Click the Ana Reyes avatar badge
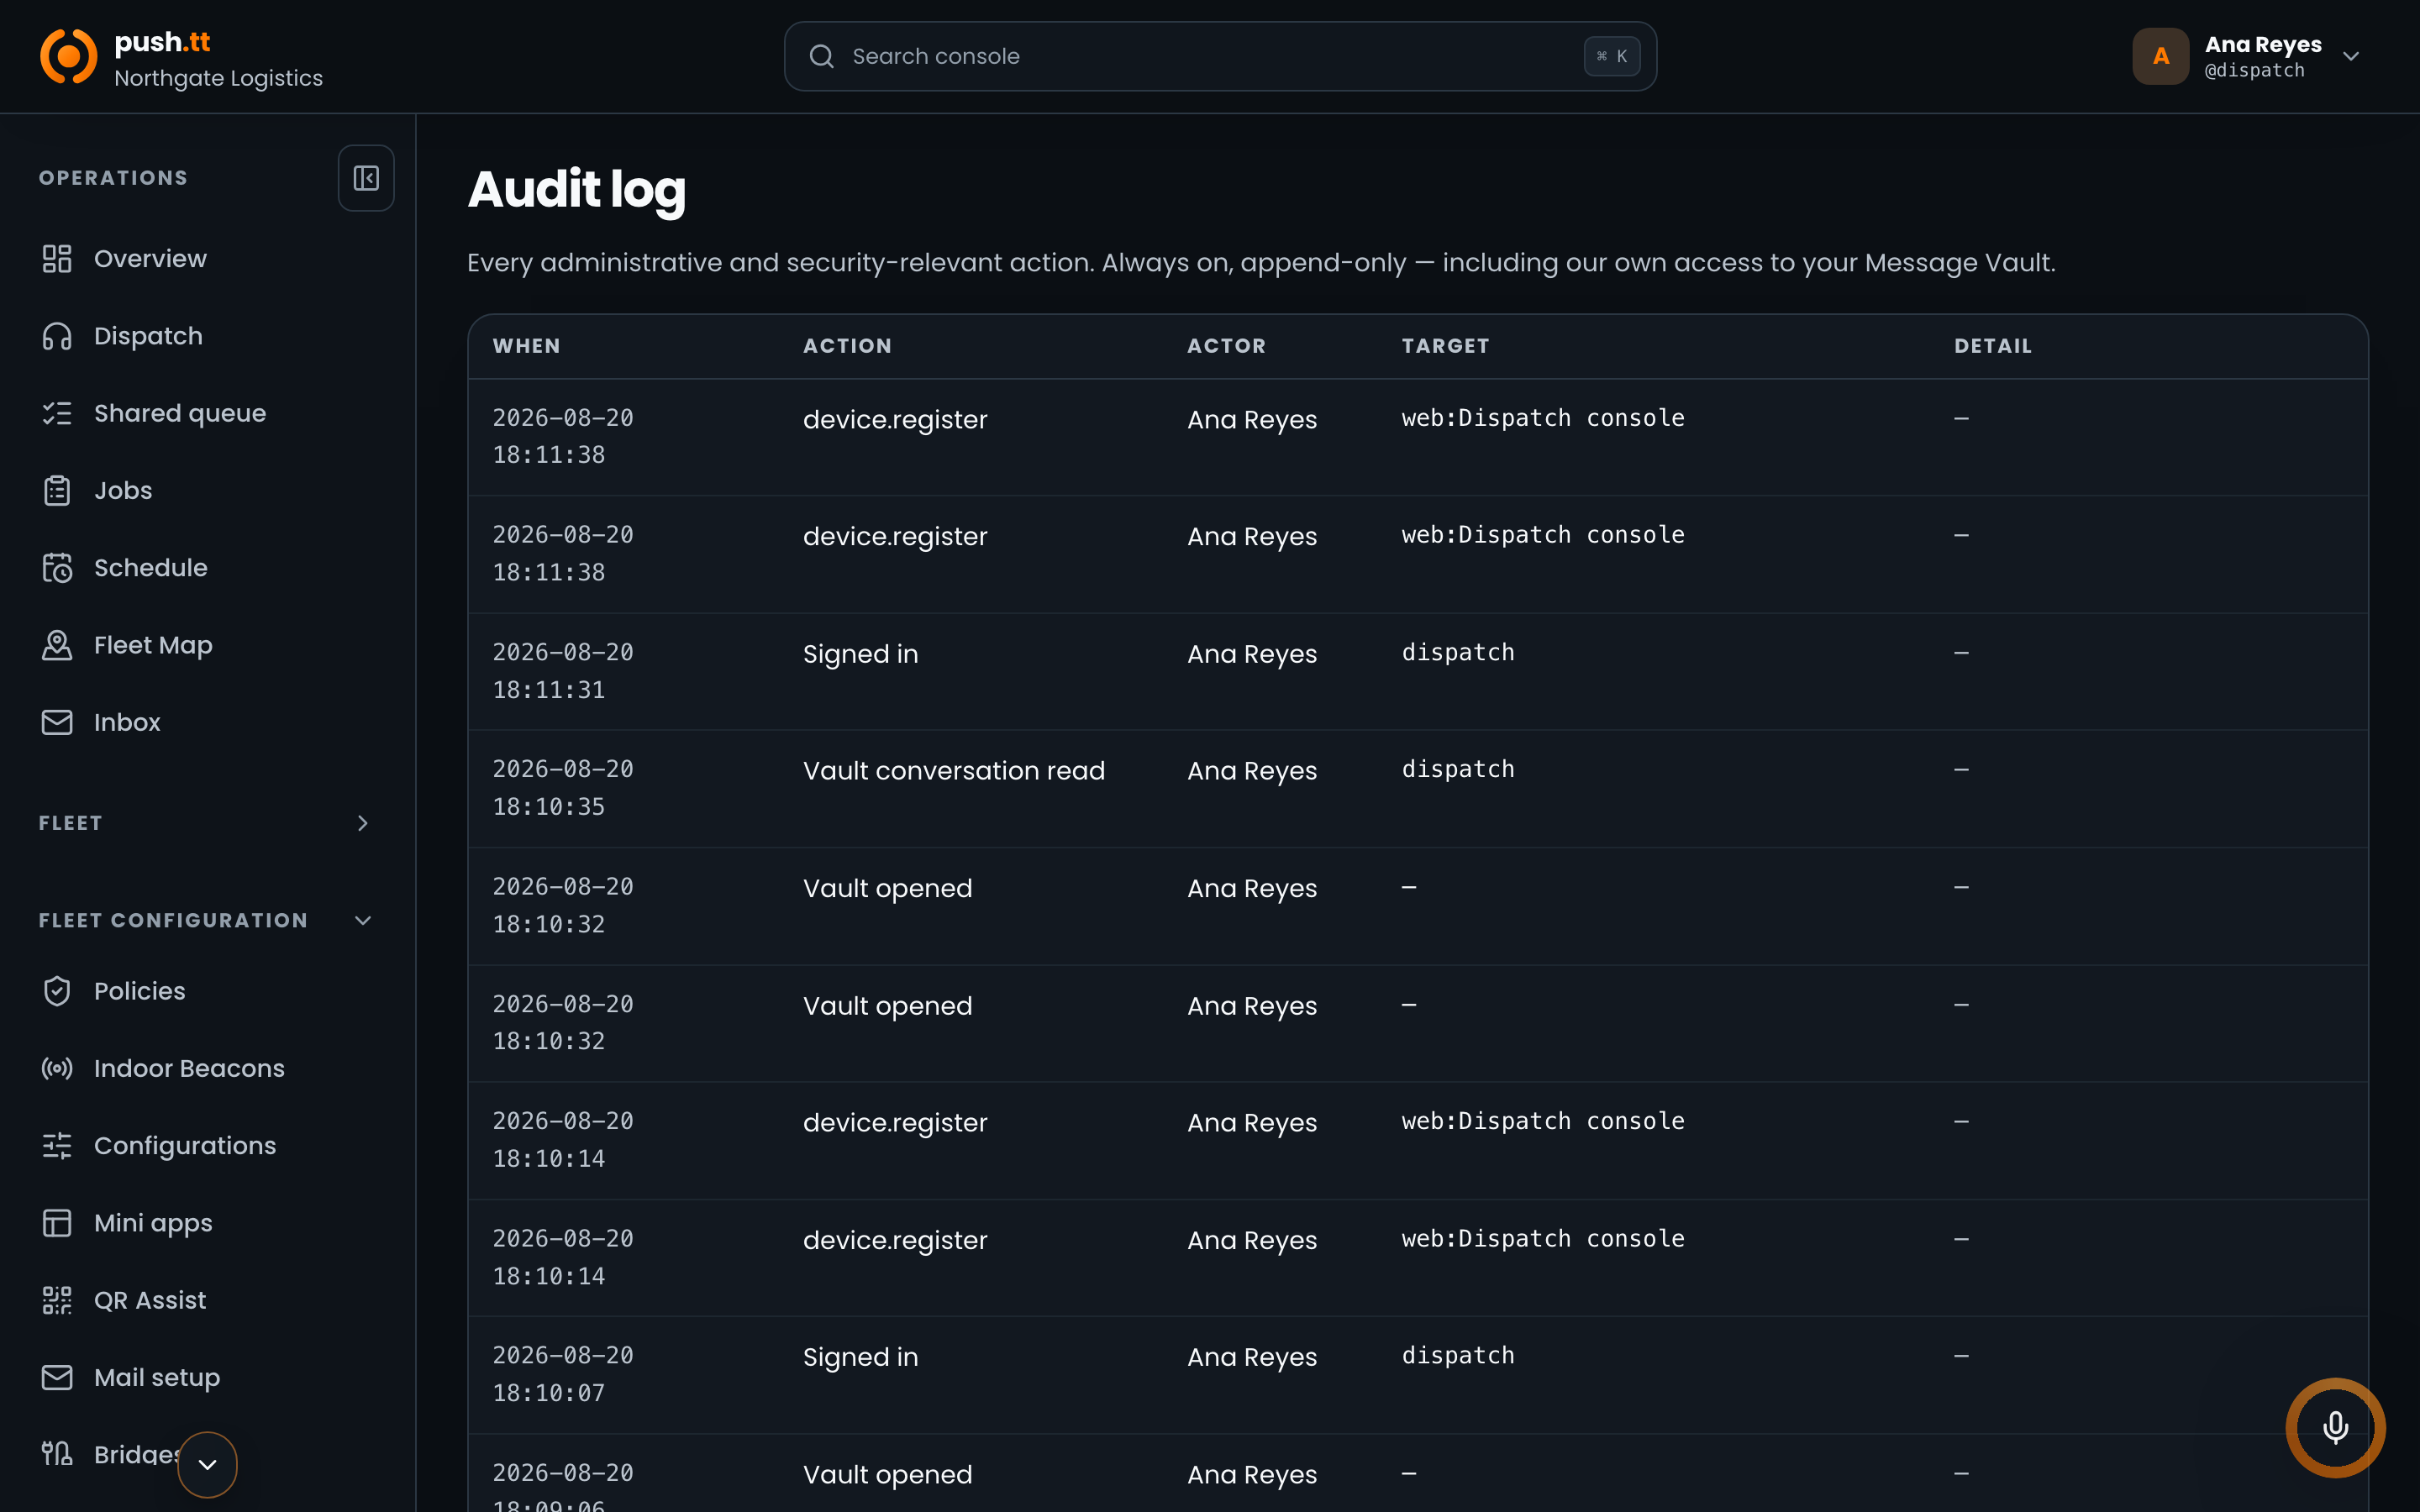Viewport: 2420px width, 1512px height. tap(2160, 56)
